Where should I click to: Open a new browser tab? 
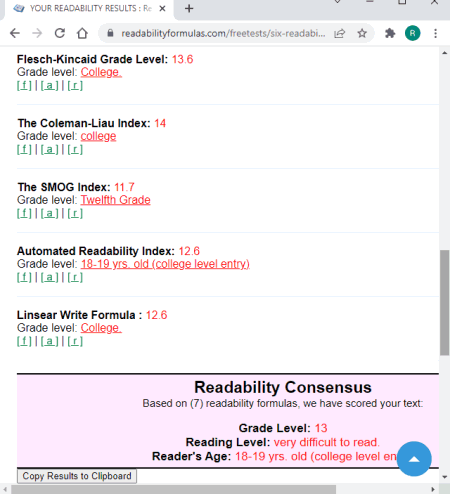[x=189, y=8]
